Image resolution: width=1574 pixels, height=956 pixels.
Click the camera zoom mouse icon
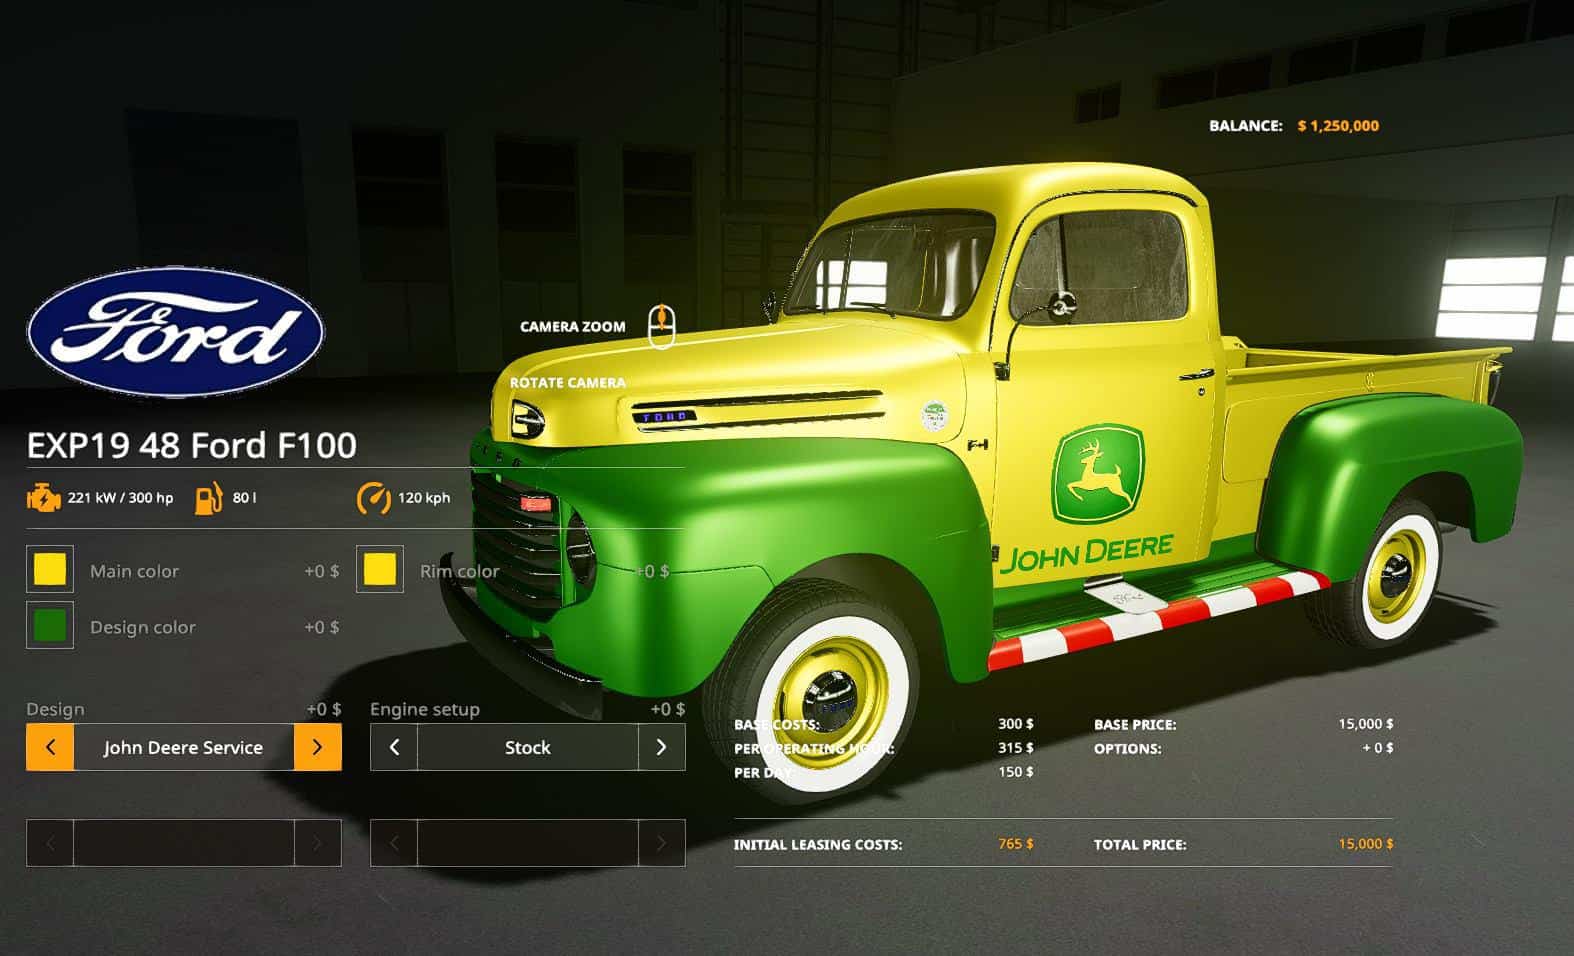click(x=661, y=327)
